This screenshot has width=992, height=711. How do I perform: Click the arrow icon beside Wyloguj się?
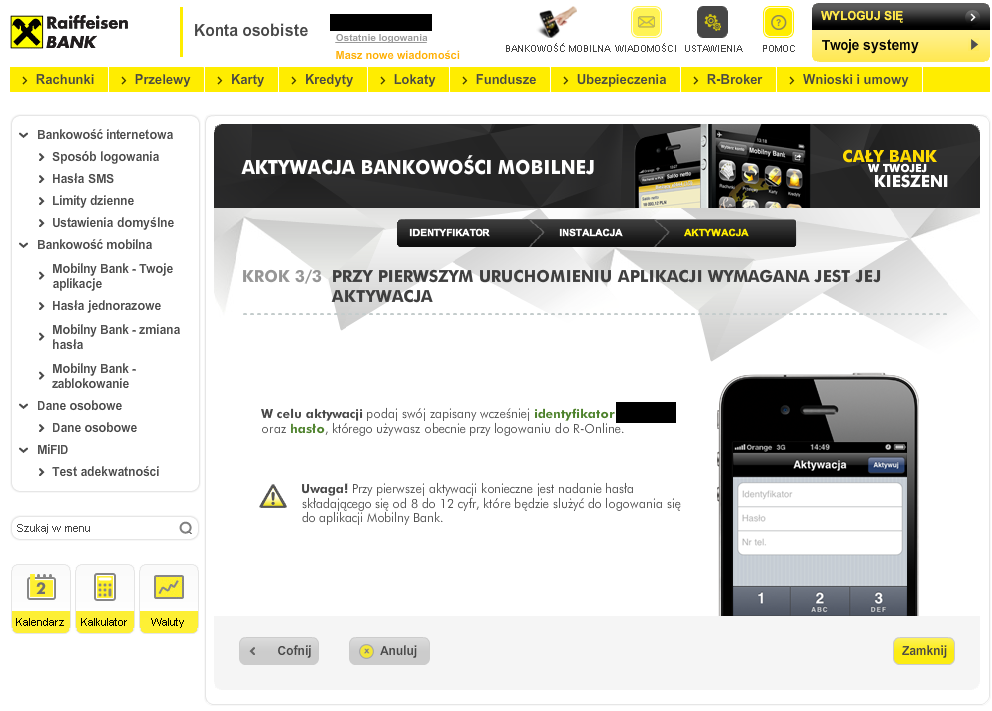point(973,16)
